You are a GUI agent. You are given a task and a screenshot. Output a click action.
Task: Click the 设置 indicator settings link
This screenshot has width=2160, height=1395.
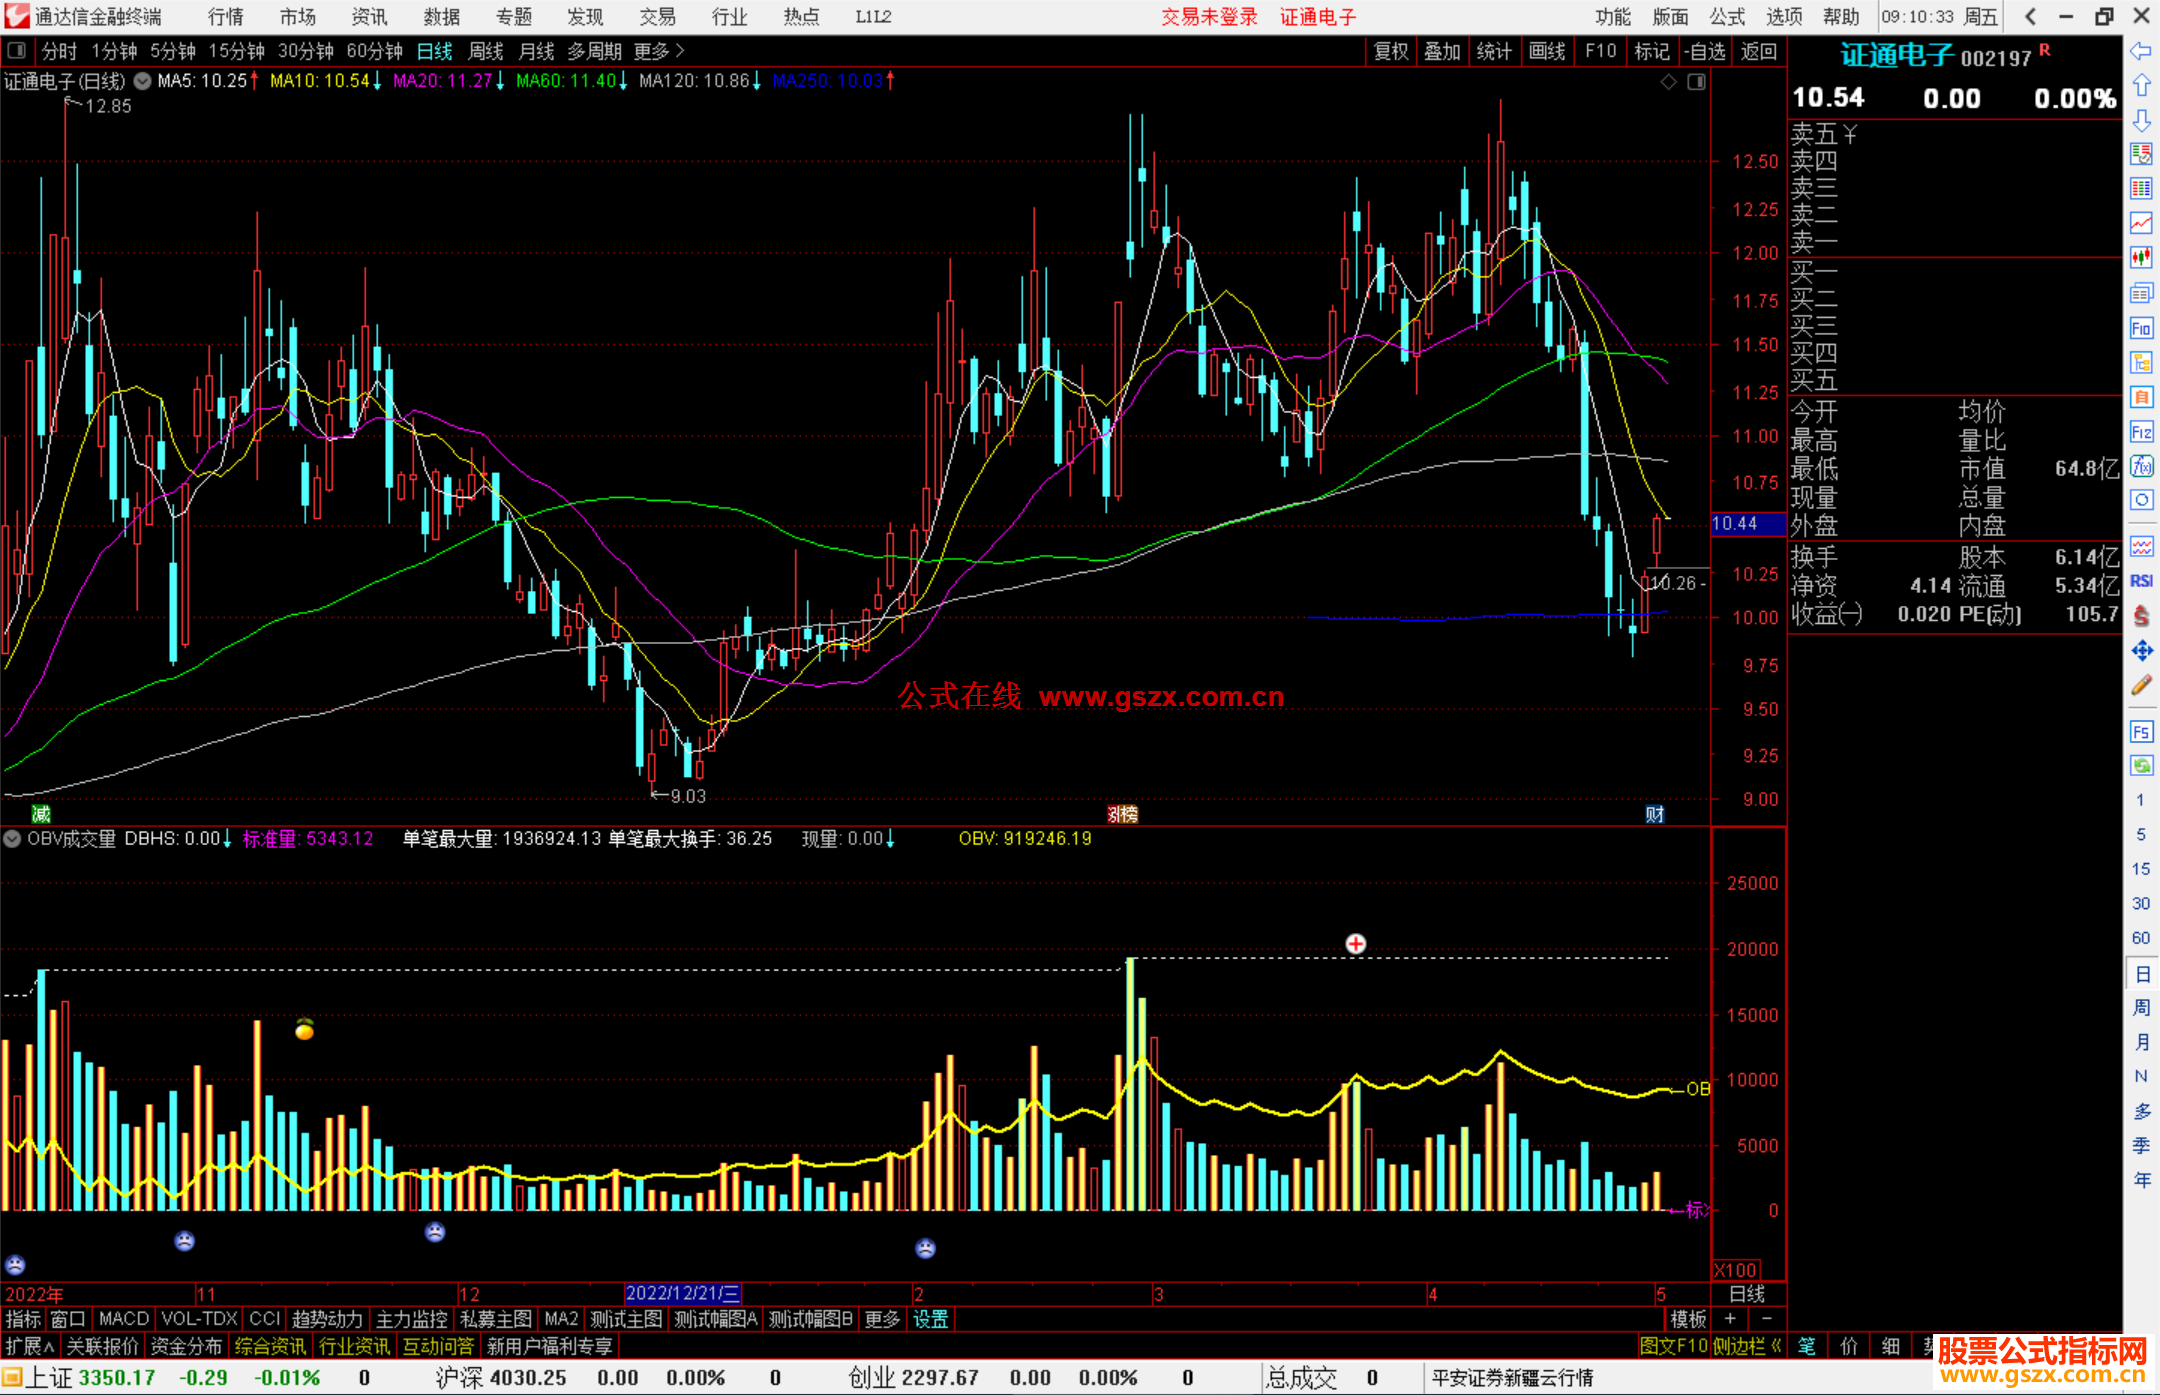coord(930,1319)
